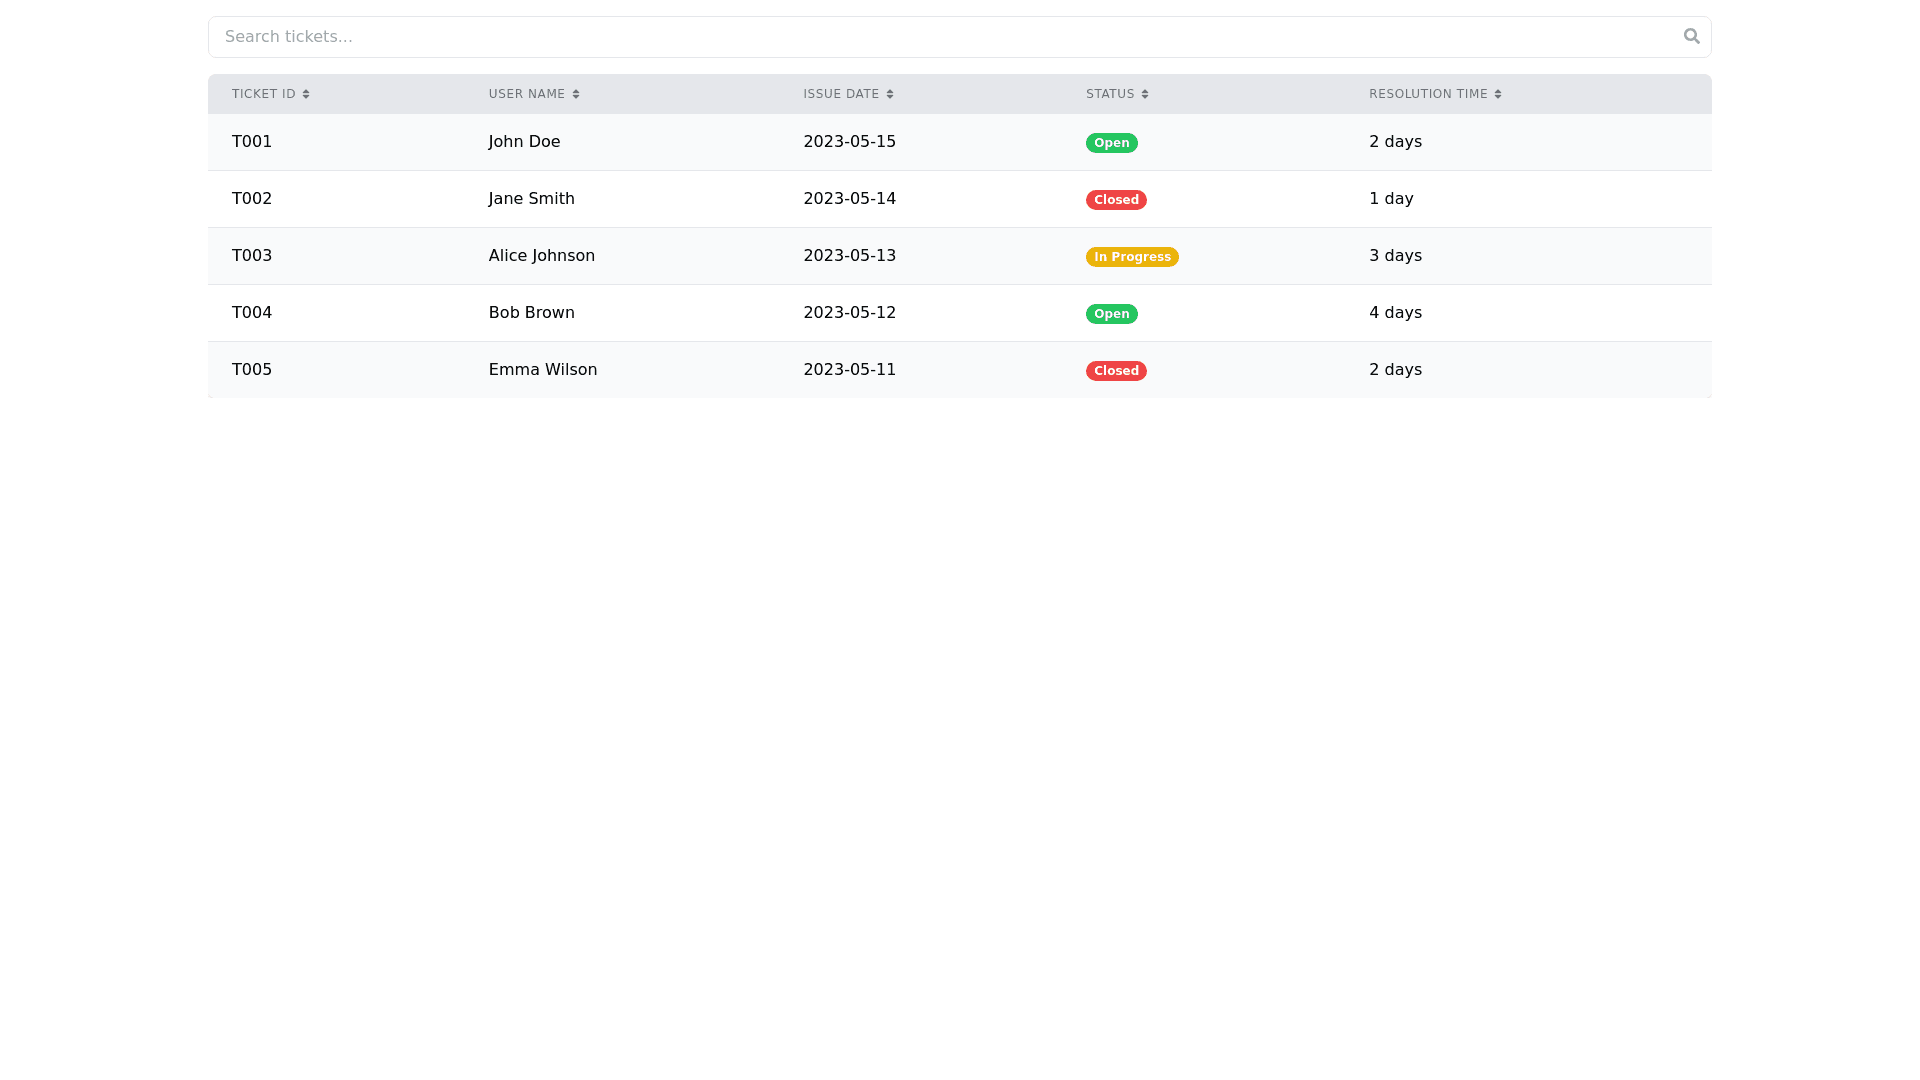Click the Open badge in Bob Brown row
The width and height of the screenshot is (1920, 1080).
coord(1111,314)
